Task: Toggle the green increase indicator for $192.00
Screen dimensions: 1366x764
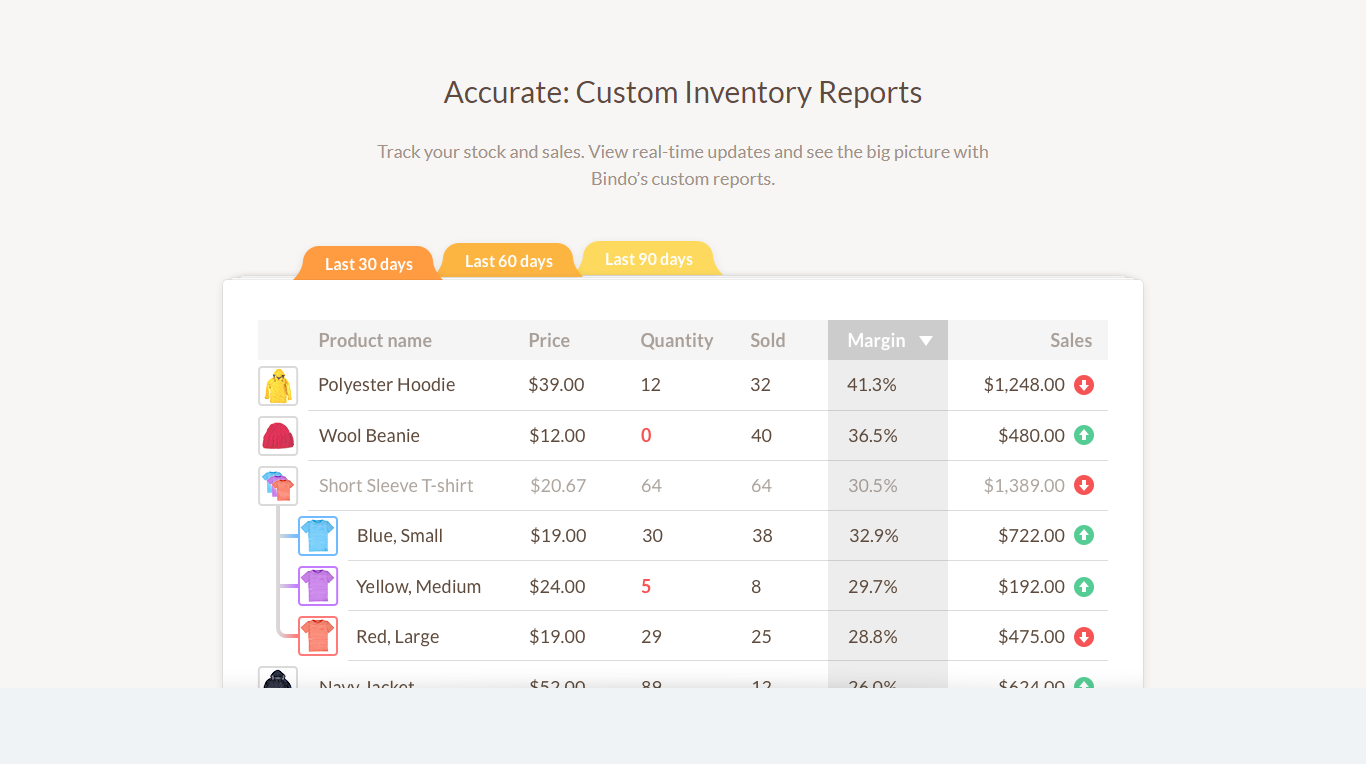Action: coord(1084,586)
